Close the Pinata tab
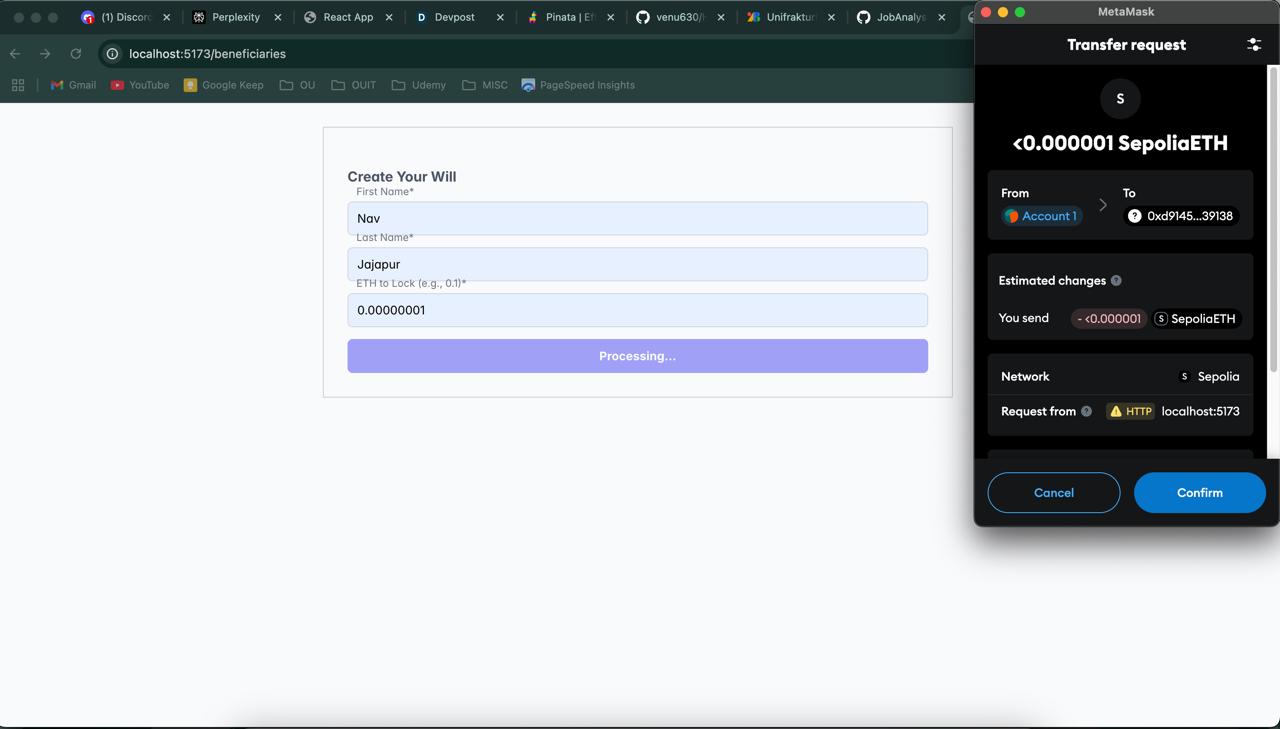This screenshot has height=729, width=1280. pos(610,17)
